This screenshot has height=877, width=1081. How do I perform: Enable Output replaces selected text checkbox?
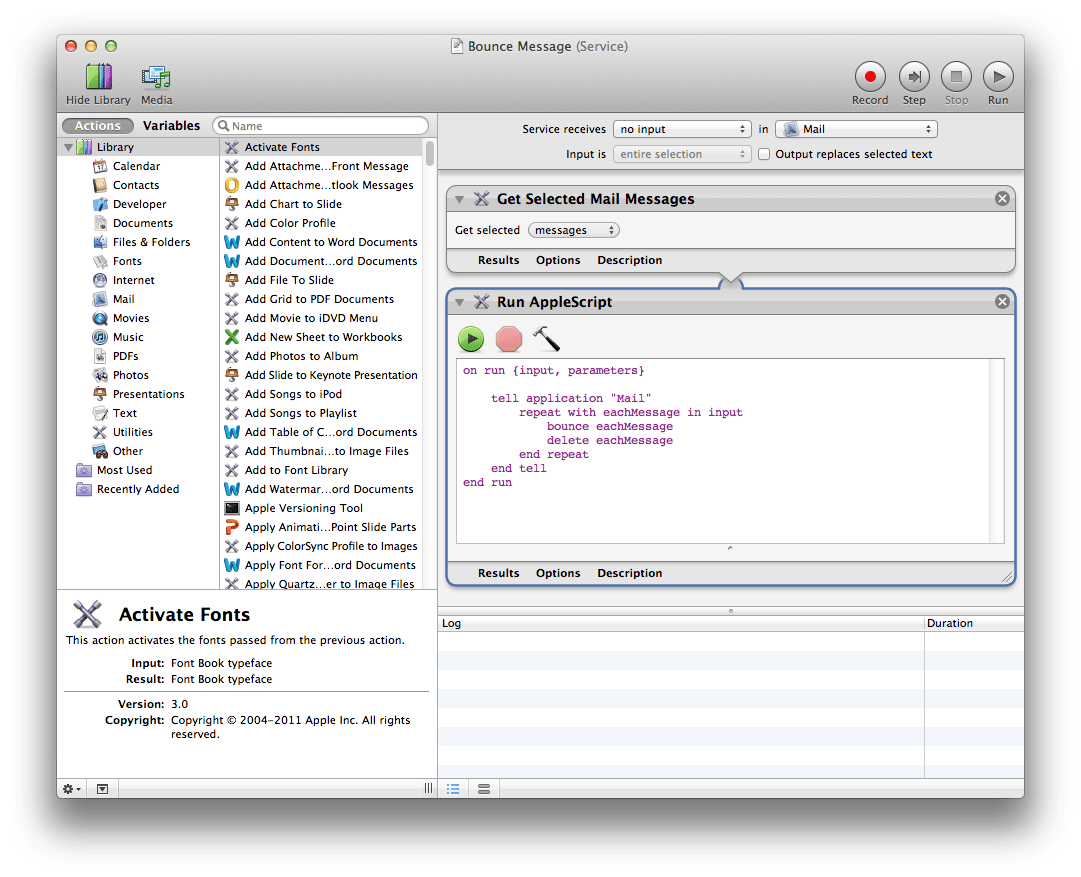[764, 154]
